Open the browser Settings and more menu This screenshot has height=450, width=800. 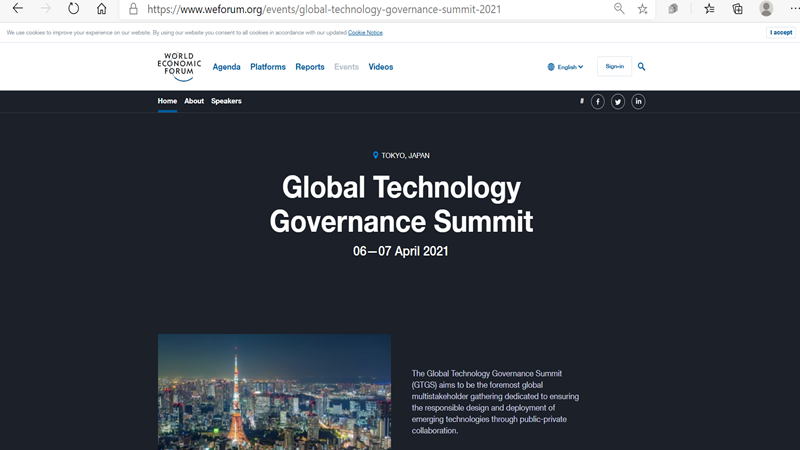tap(794, 9)
